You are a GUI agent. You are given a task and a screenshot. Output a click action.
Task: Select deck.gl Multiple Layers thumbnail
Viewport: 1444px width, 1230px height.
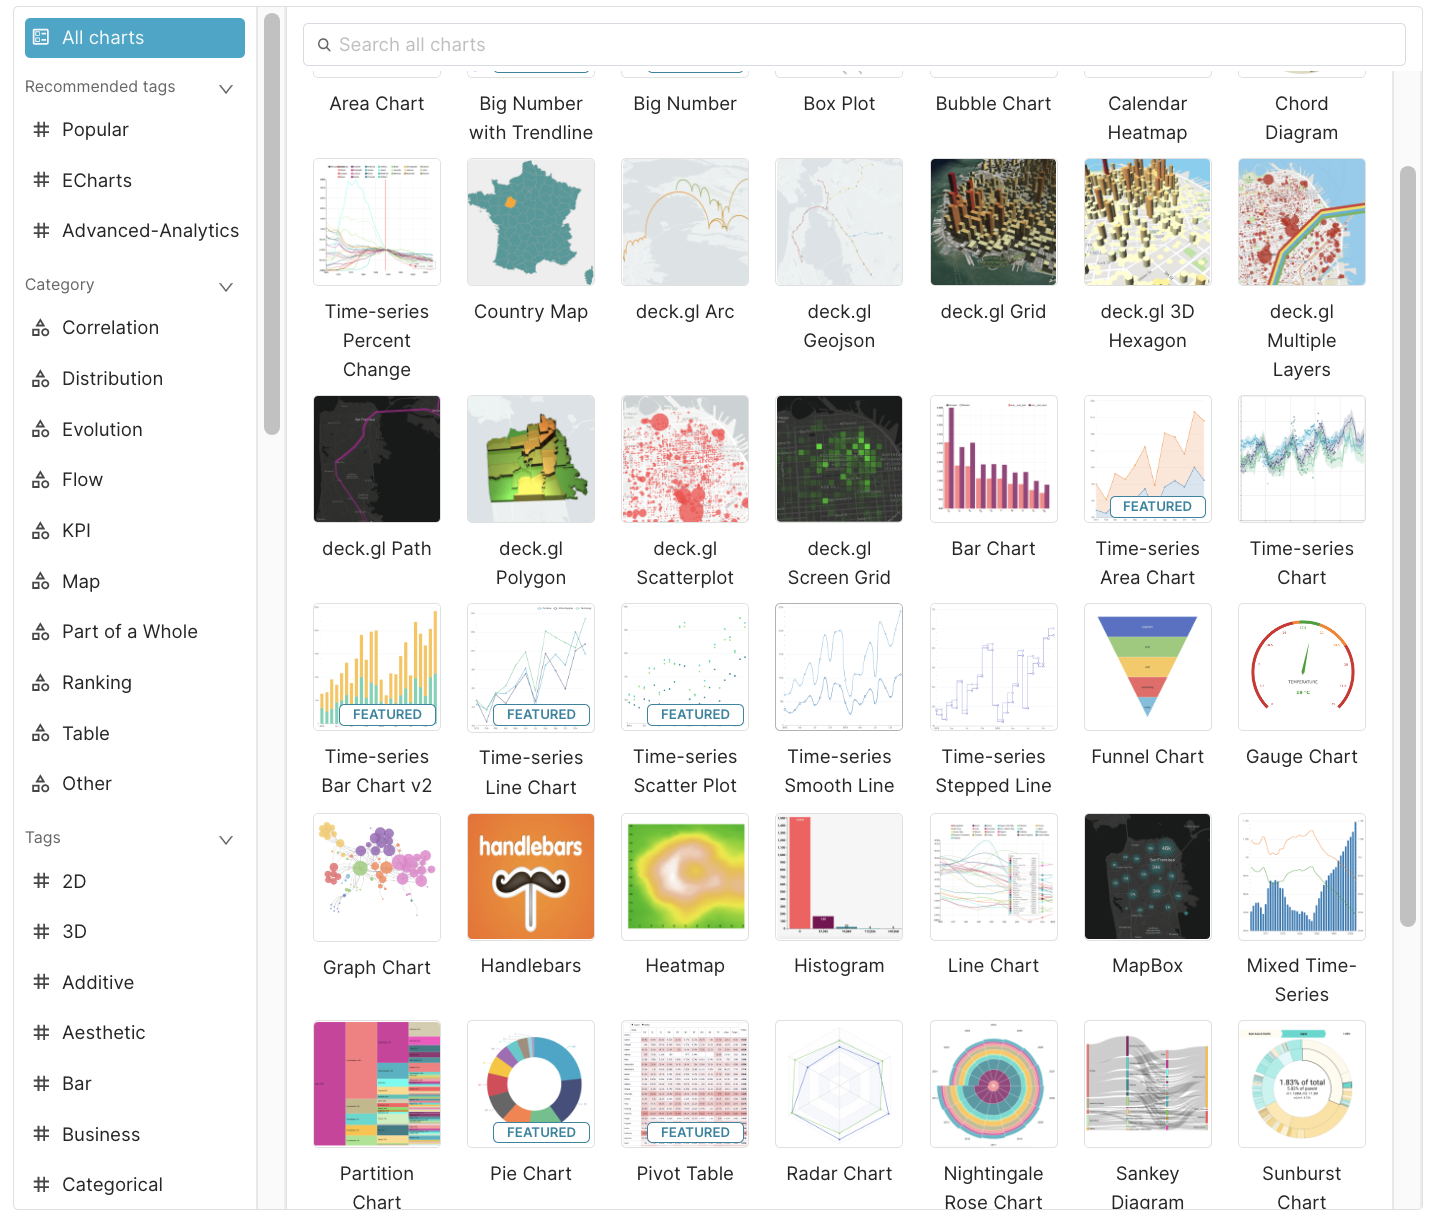point(1302,222)
